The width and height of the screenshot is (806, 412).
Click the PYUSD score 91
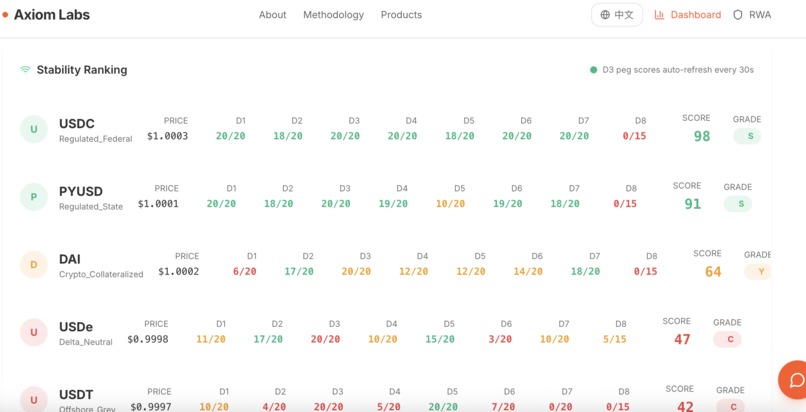692,204
